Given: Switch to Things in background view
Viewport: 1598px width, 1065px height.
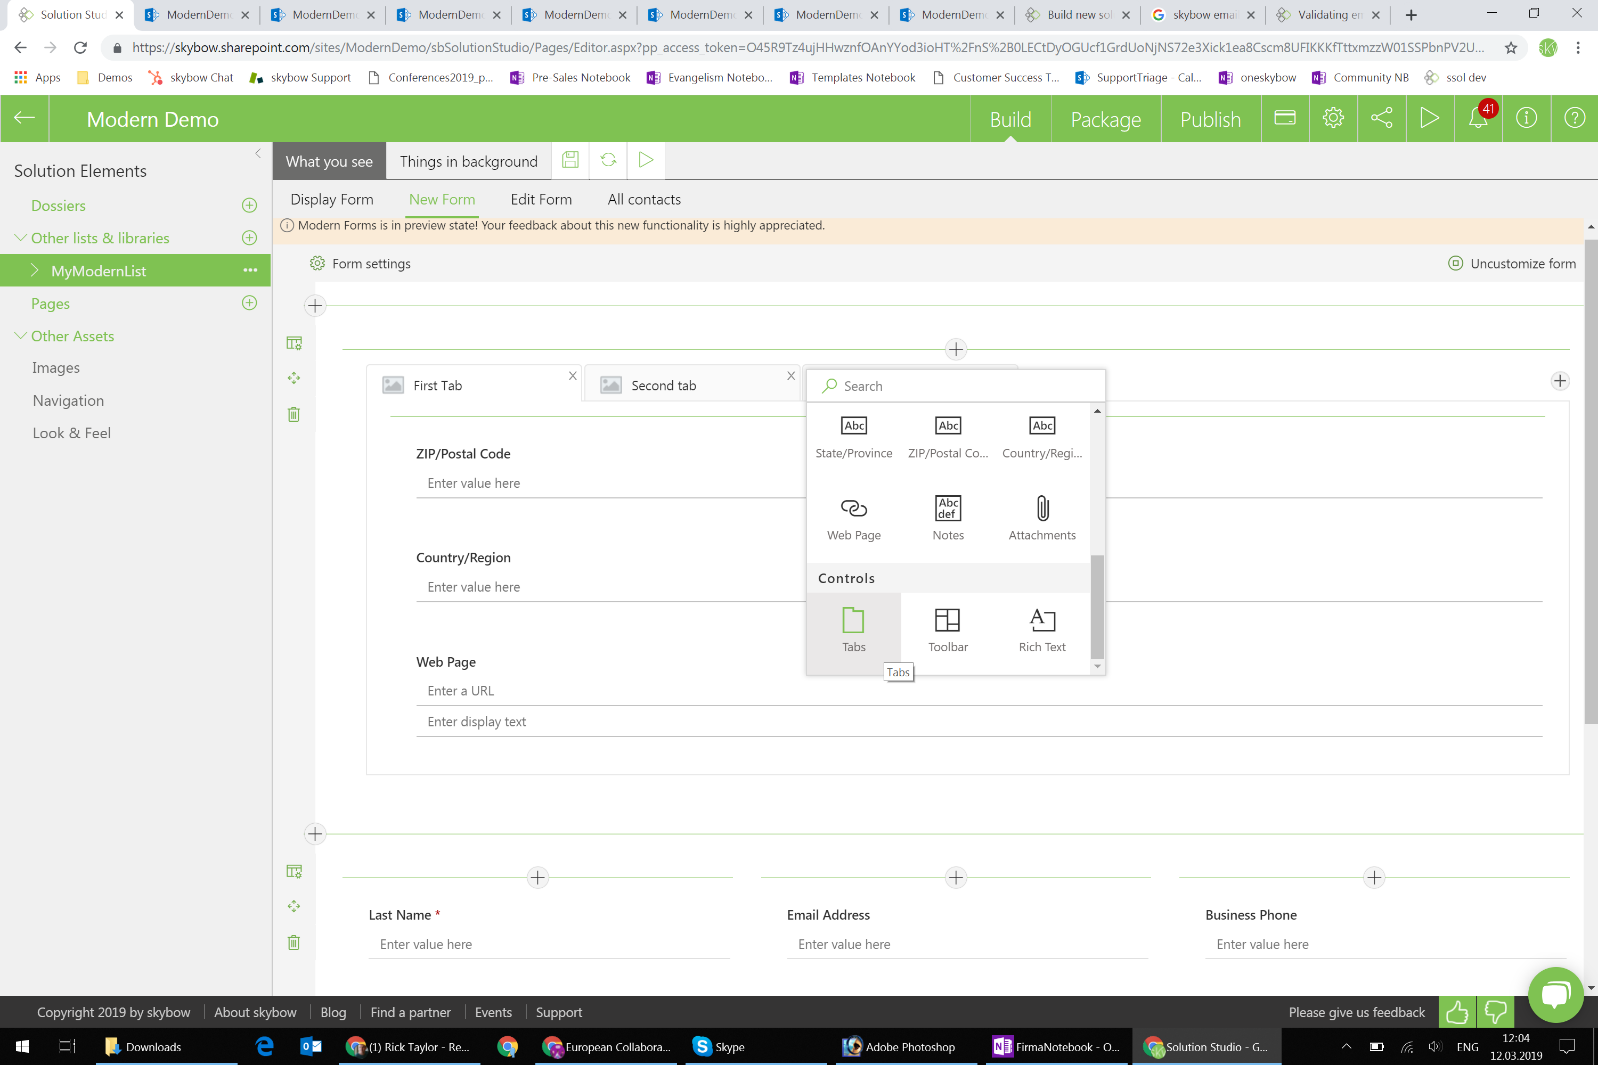Looking at the screenshot, I should point(468,162).
